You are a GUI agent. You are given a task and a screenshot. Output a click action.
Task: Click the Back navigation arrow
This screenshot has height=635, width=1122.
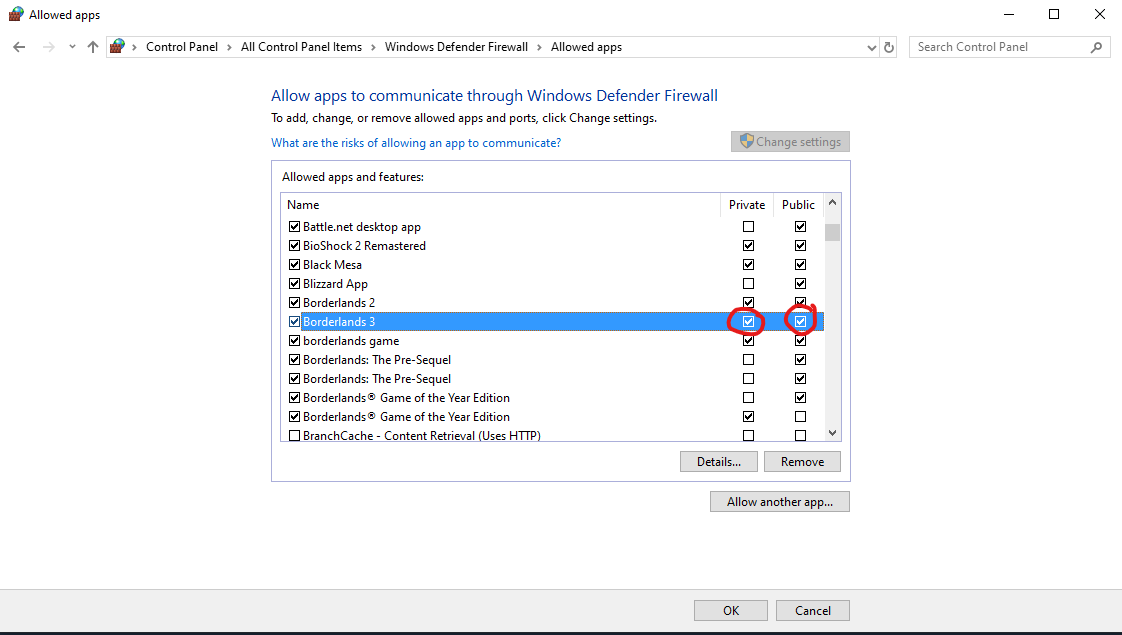19,47
